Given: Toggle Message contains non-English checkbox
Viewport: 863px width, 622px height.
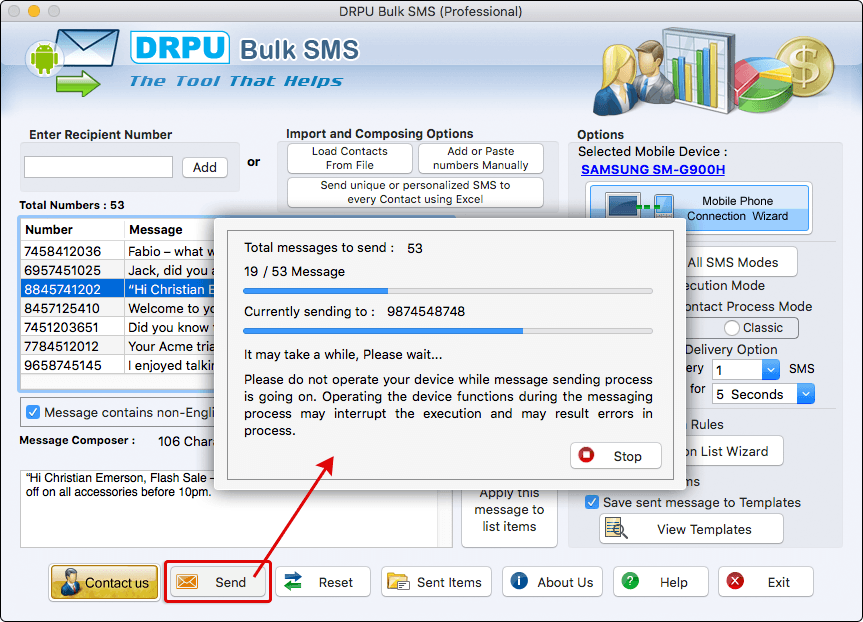Looking at the screenshot, I should [33, 412].
